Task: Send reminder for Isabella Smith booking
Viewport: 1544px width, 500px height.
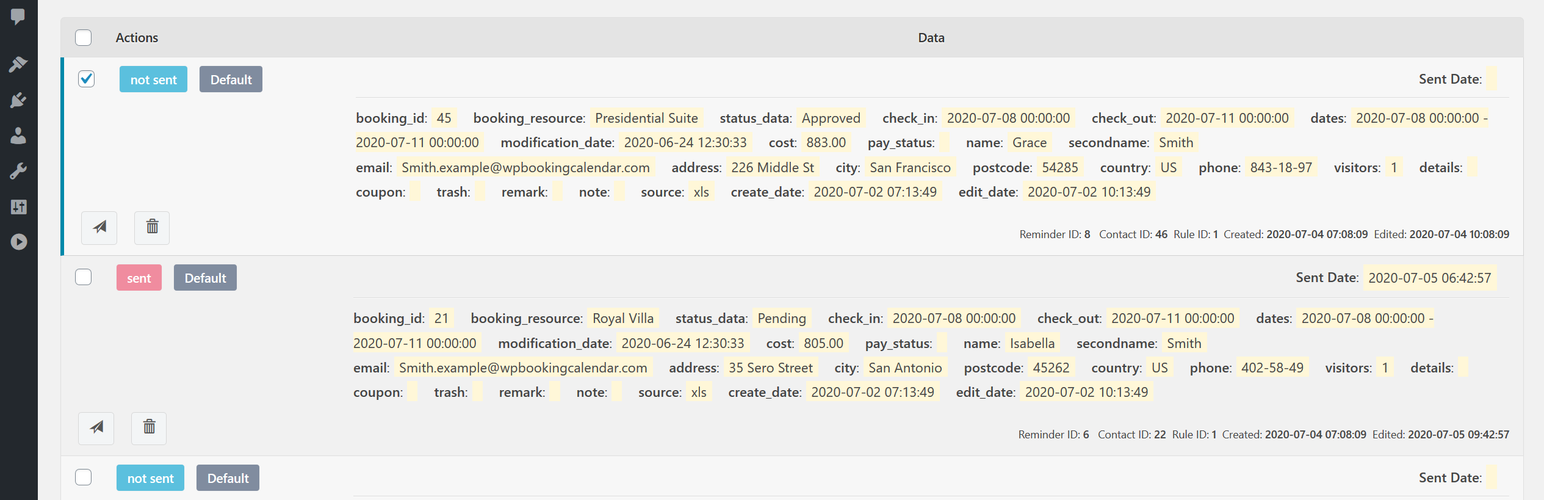Action: (96, 428)
